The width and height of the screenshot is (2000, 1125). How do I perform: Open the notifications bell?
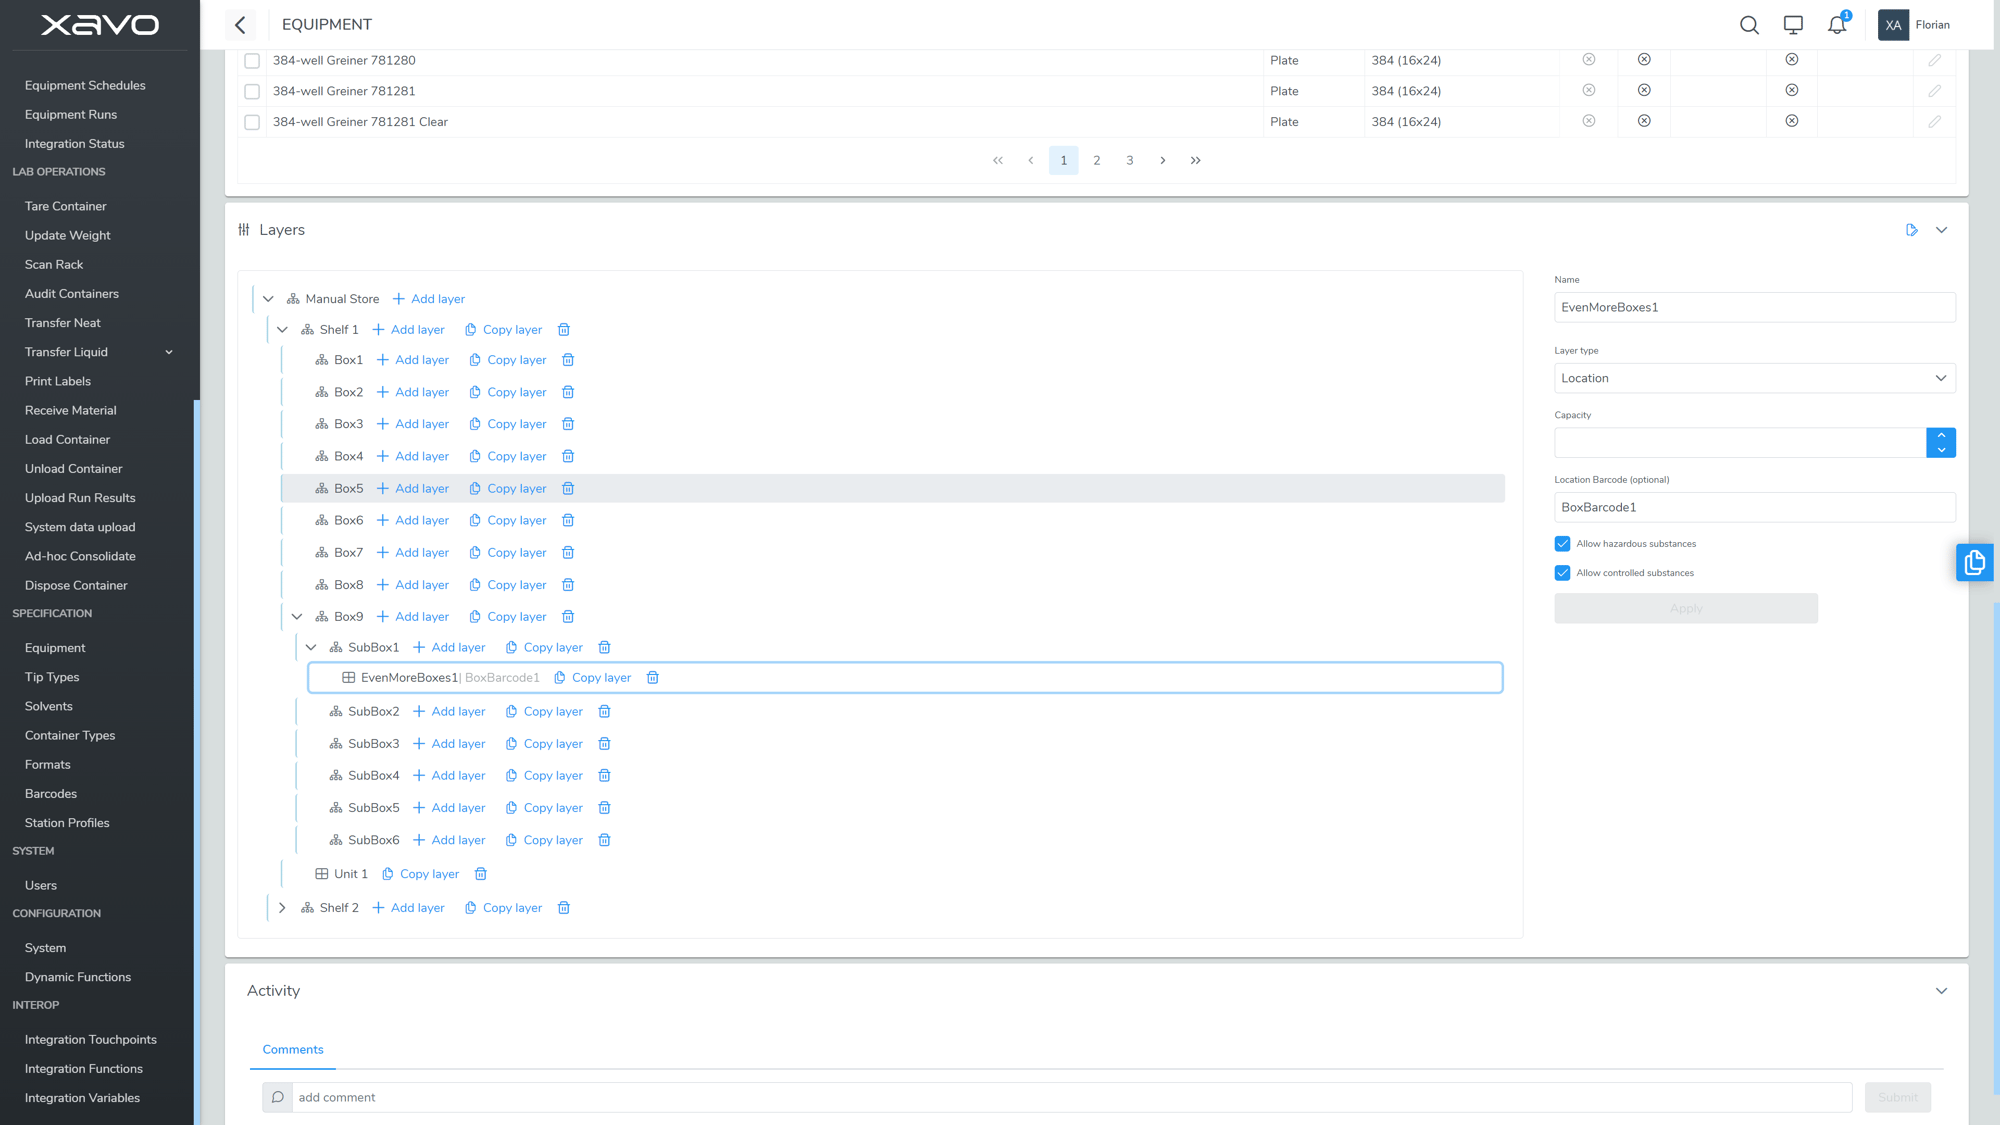tap(1837, 25)
